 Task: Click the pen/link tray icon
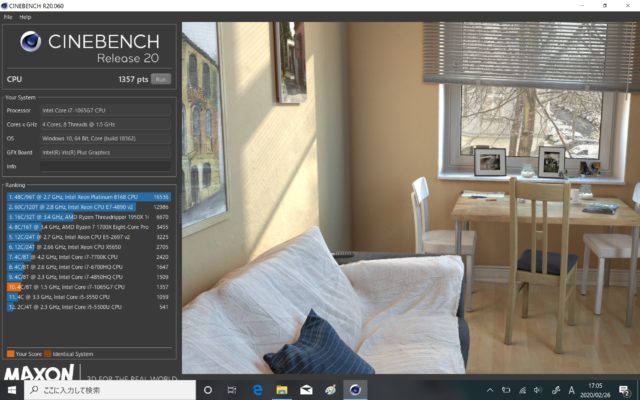pyautogui.click(x=556, y=390)
